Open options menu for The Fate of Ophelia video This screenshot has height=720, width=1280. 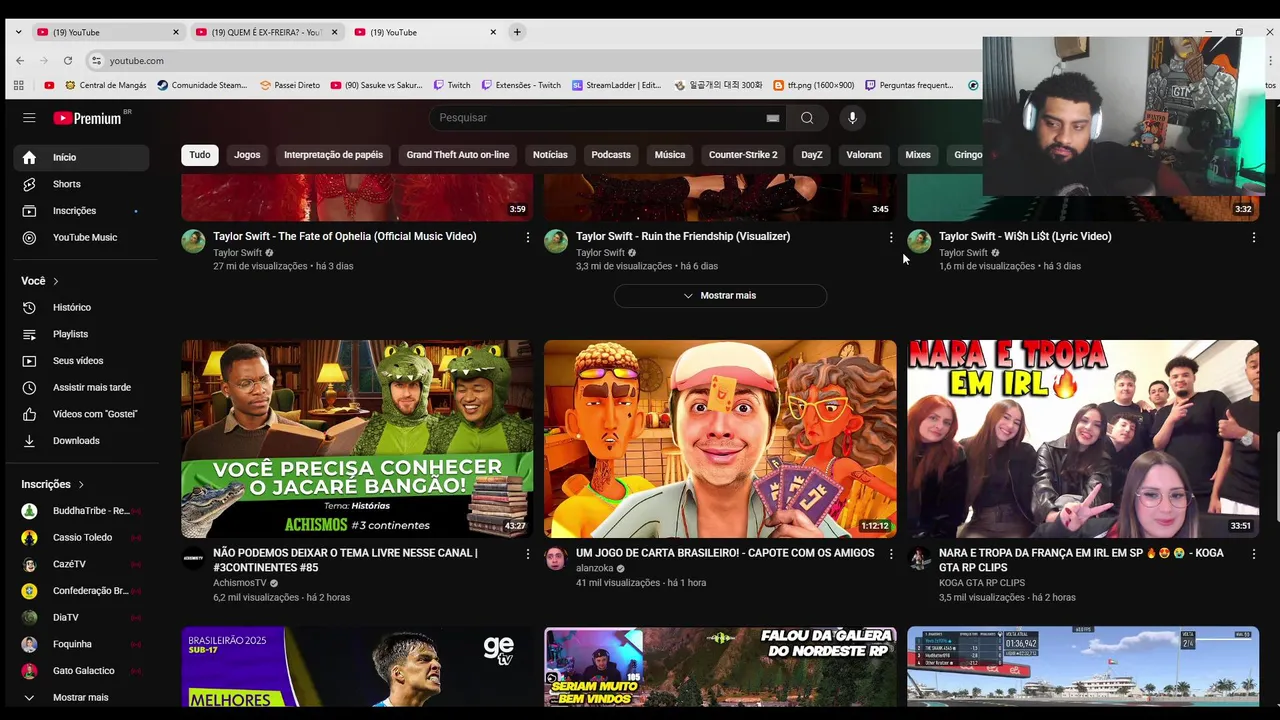pos(528,237)
